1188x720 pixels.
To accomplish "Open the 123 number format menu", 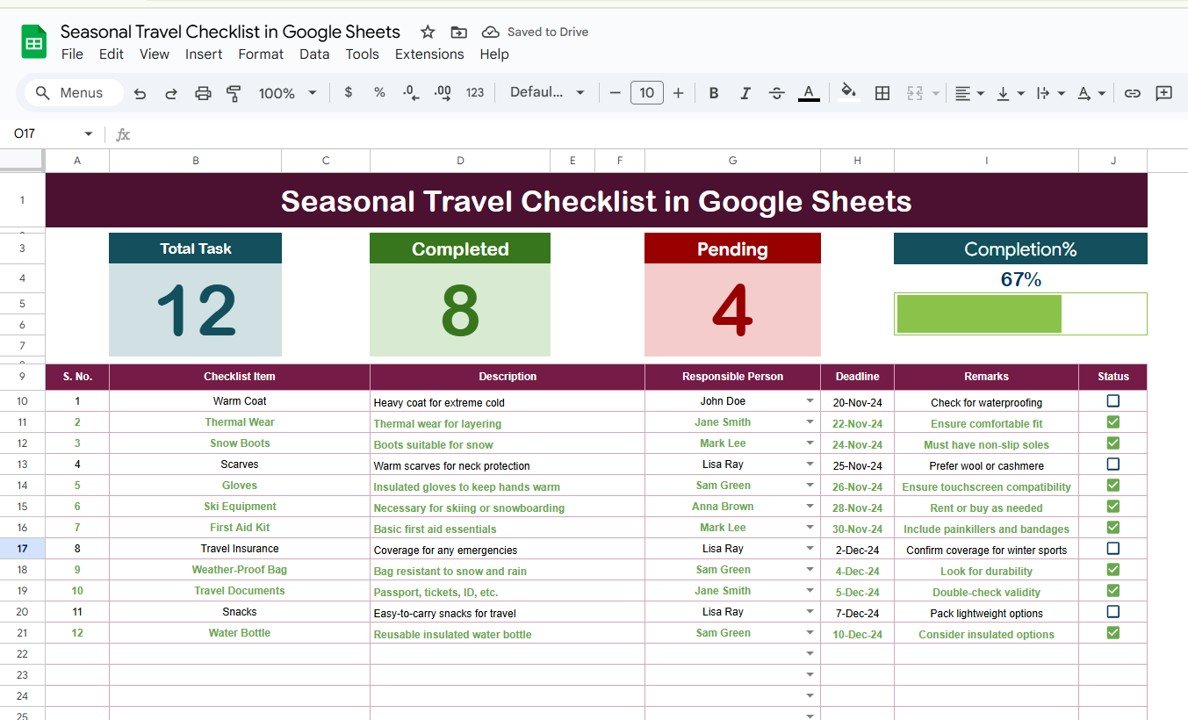I will [475, 92].
